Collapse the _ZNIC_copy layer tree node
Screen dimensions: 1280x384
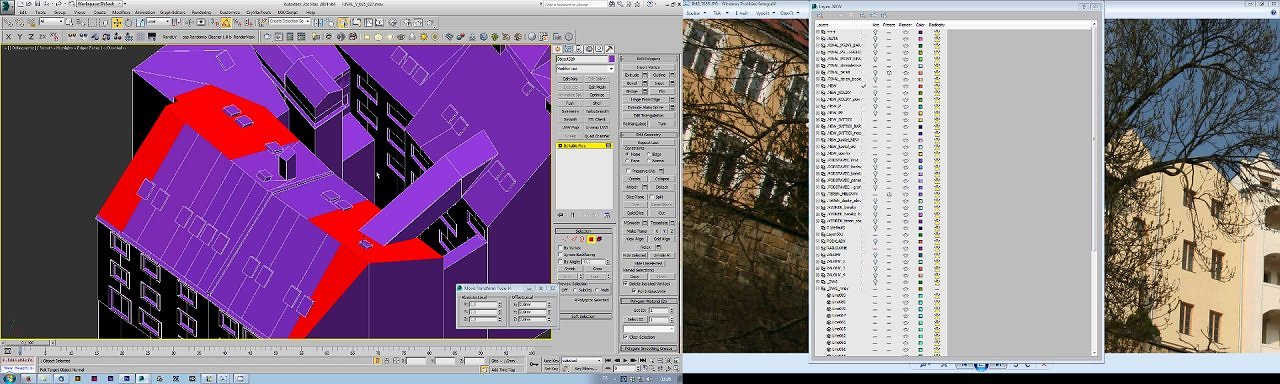point(818,288)
